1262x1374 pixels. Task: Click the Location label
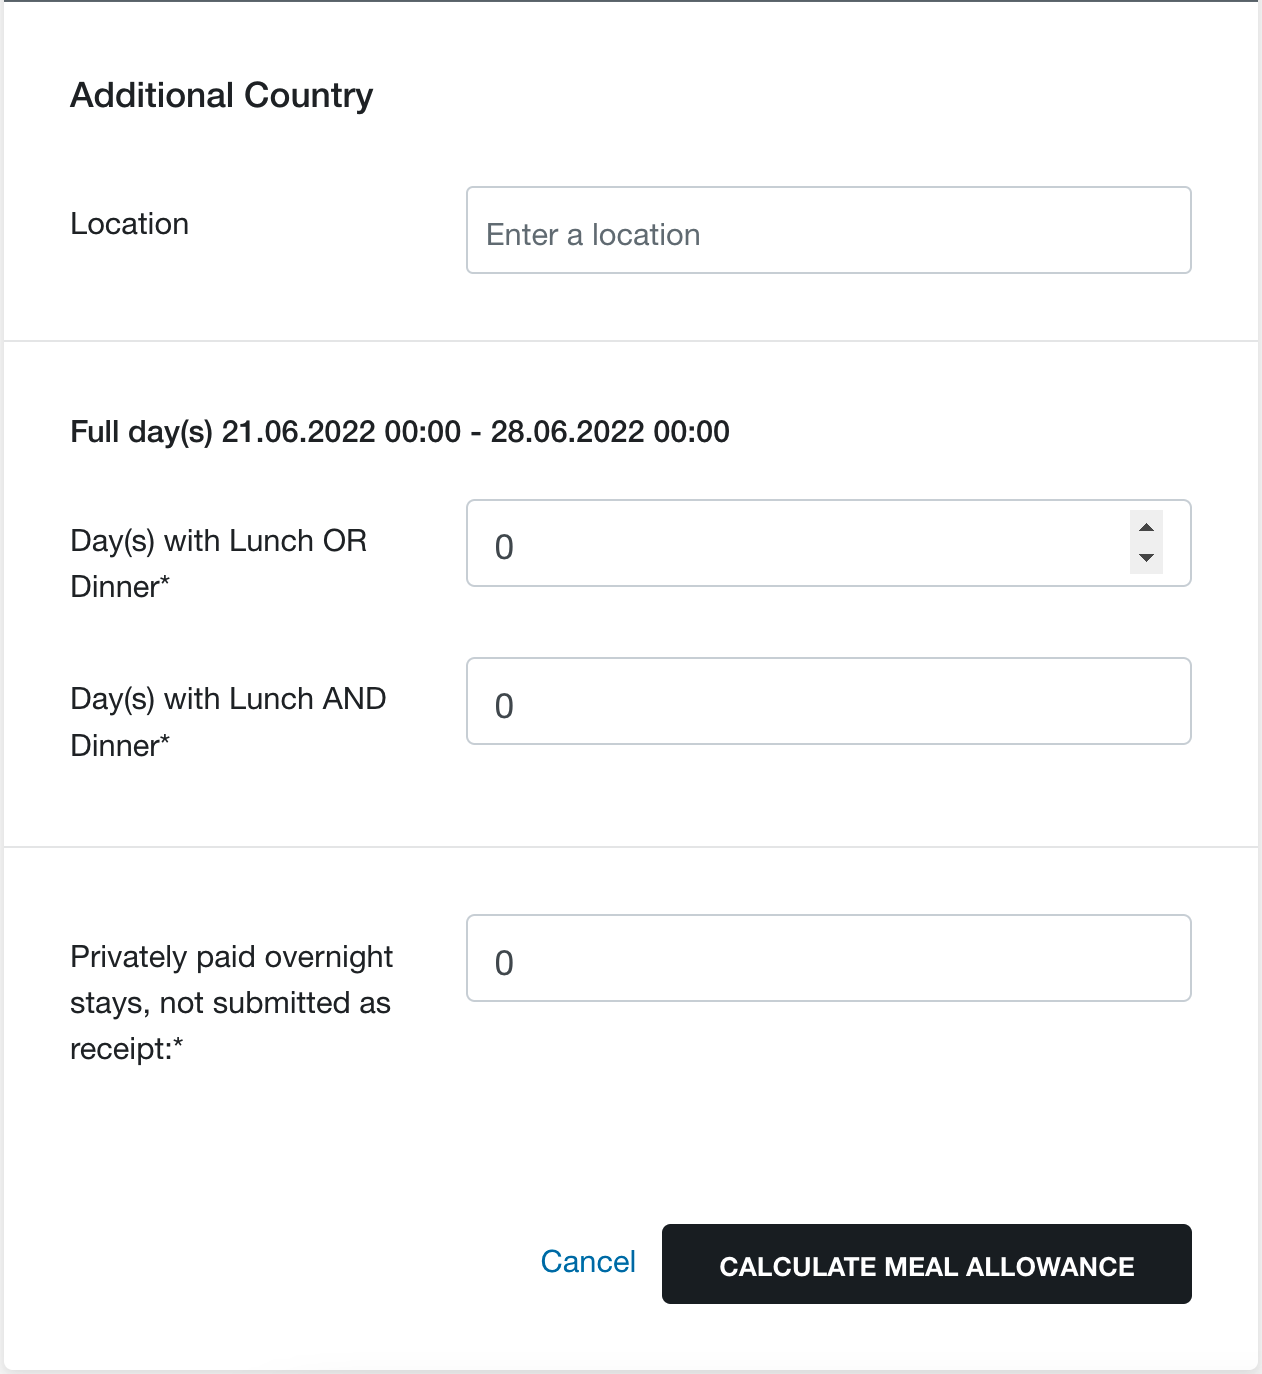tap(129, 224)
